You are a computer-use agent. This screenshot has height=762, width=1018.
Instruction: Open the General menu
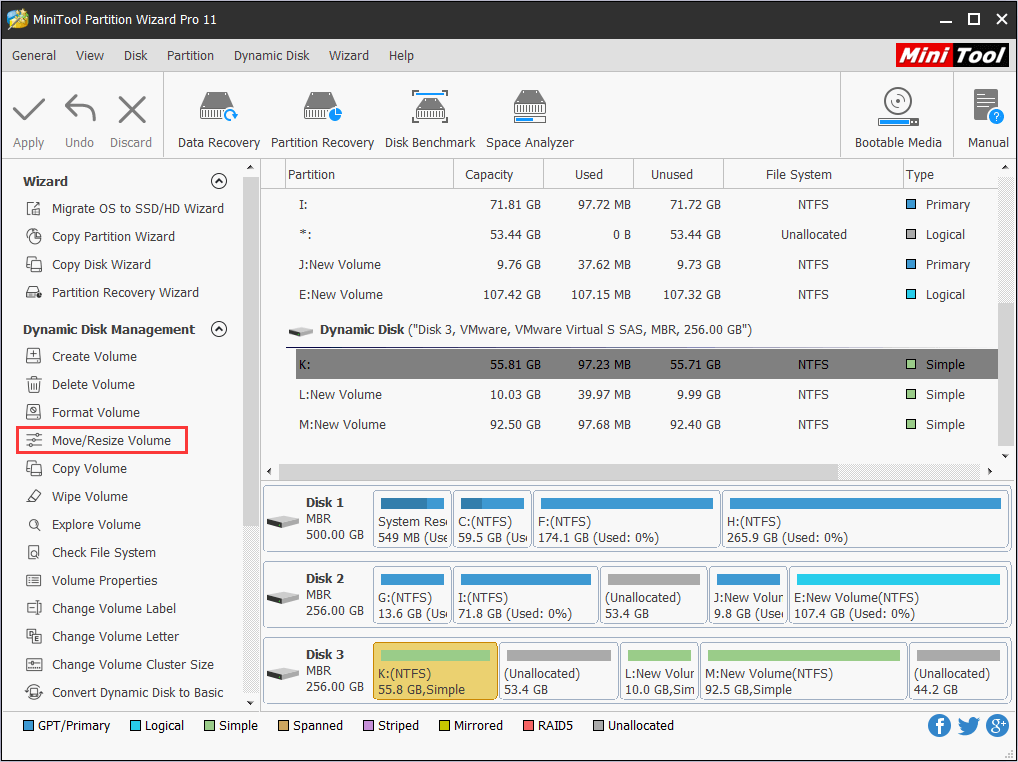[34, 56]
